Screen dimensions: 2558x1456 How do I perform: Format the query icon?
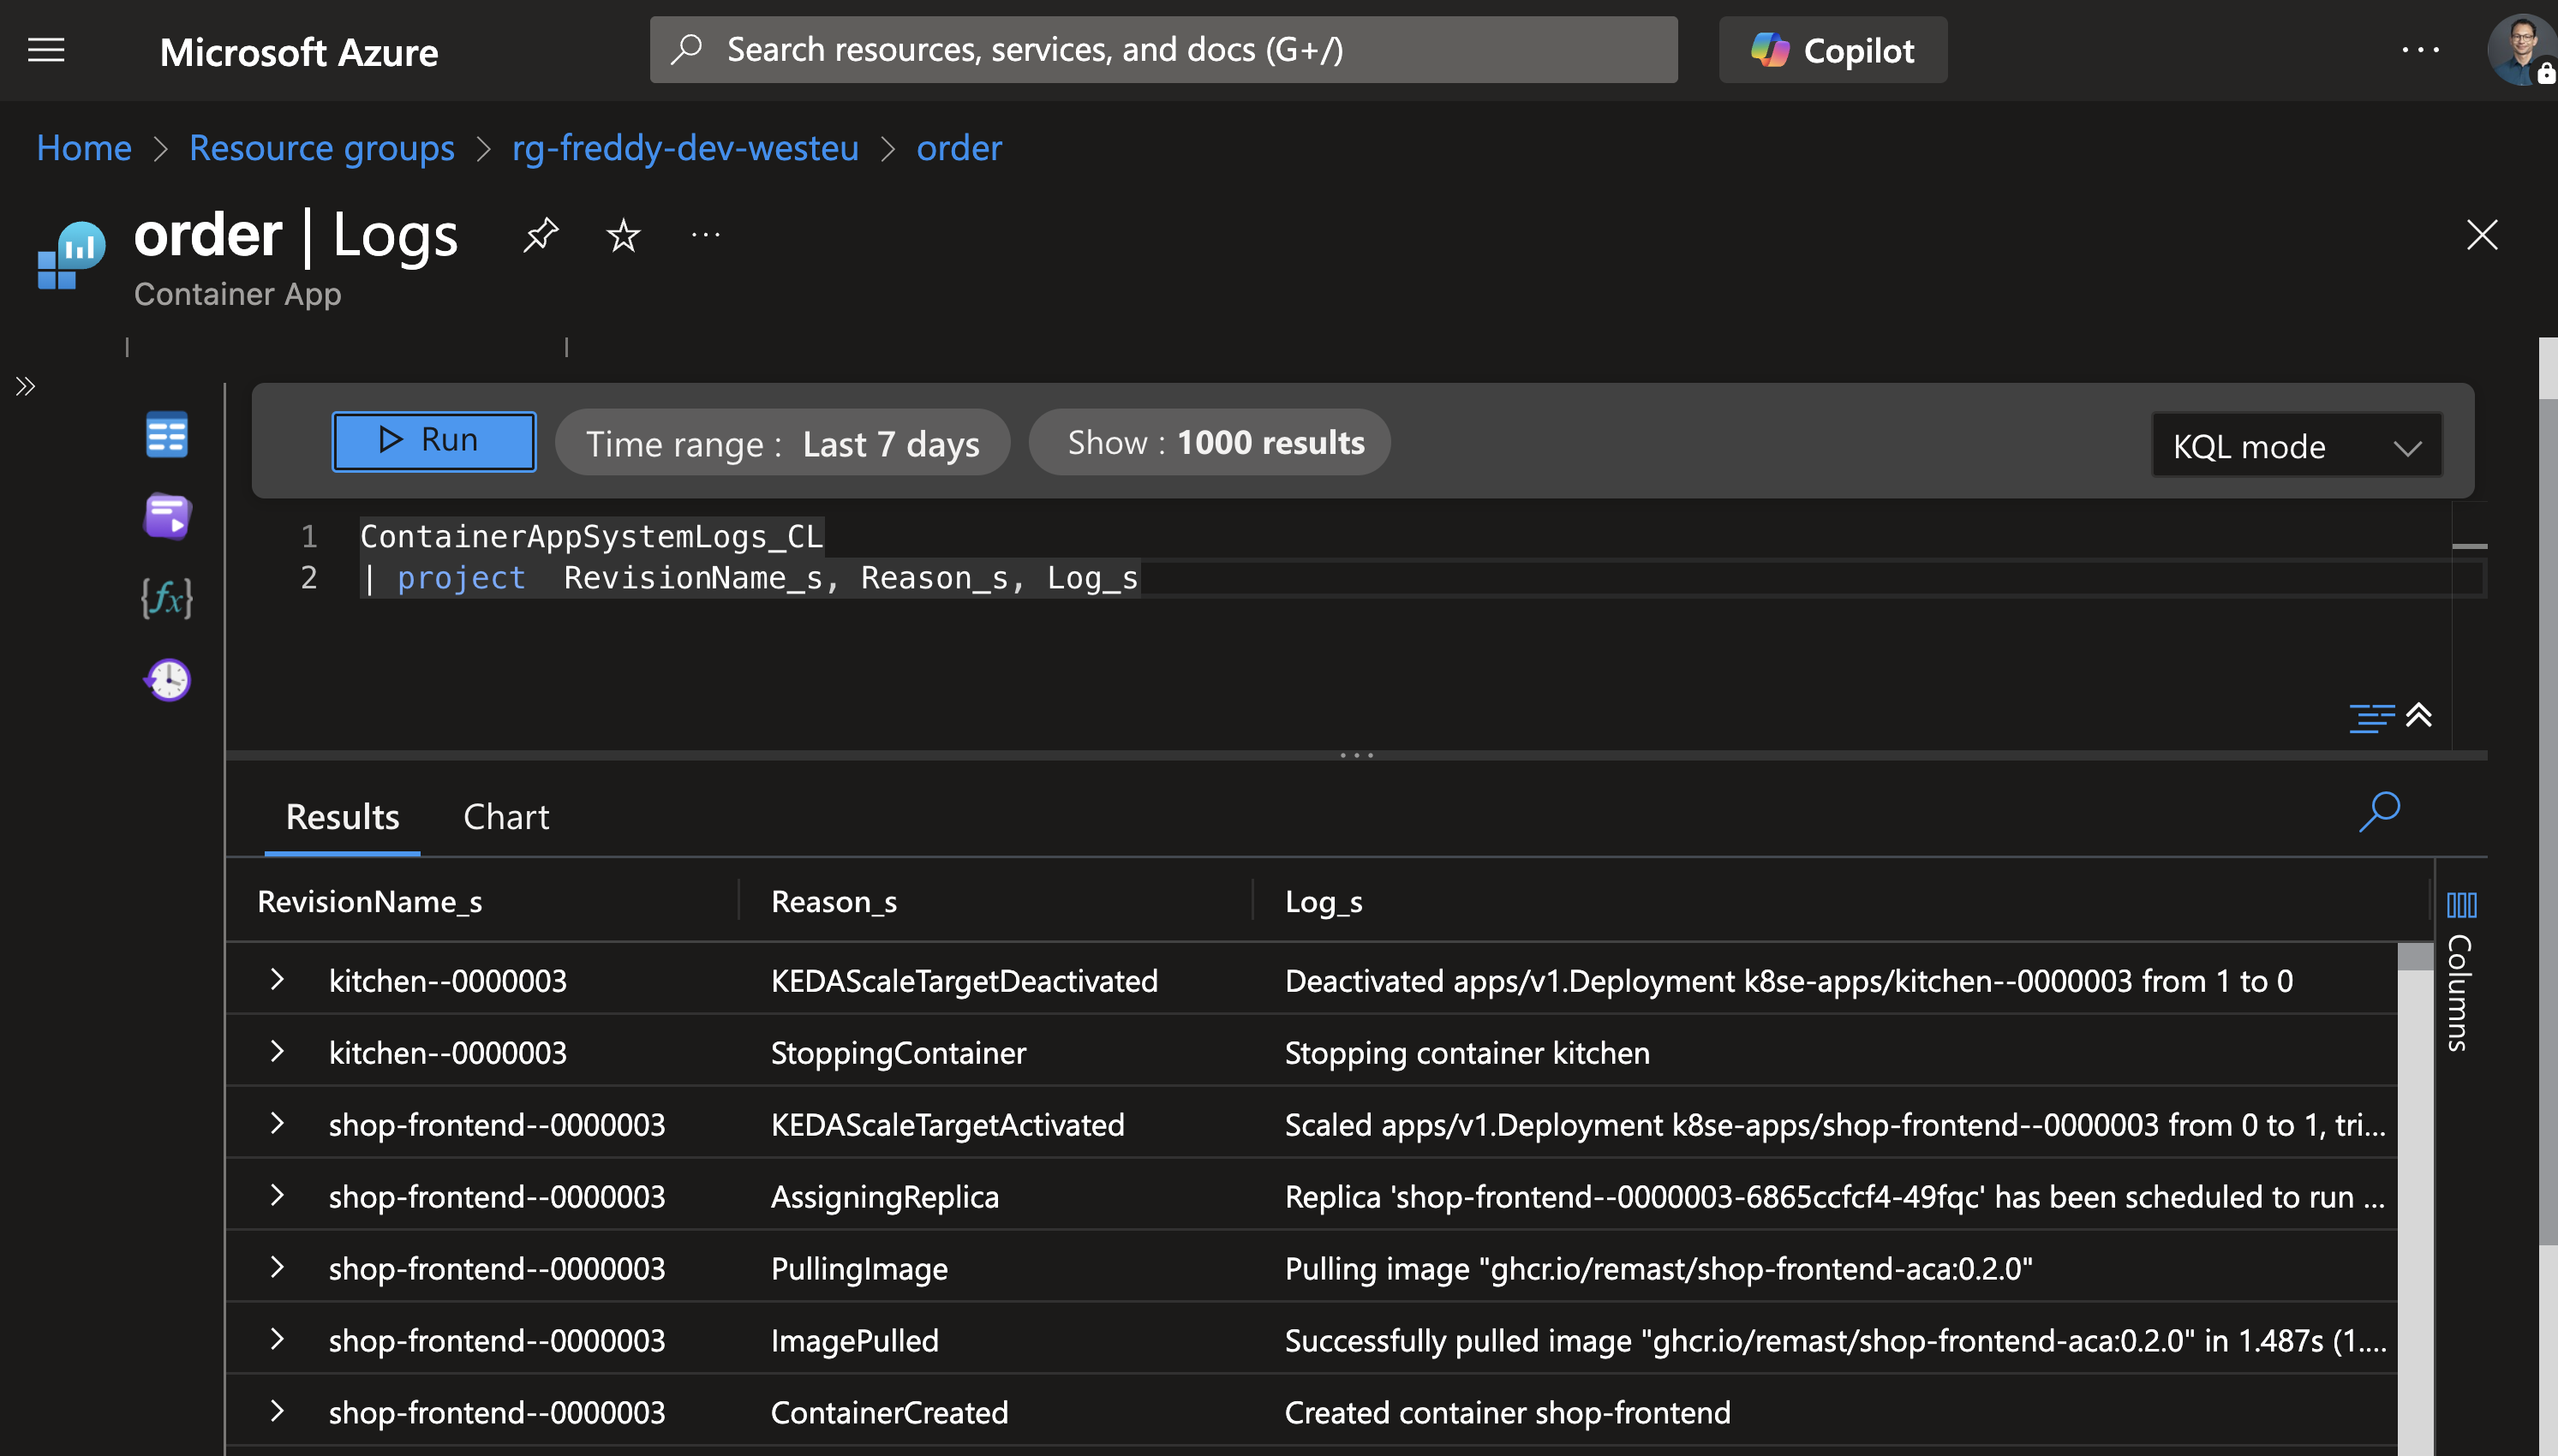click(2371, 717)
